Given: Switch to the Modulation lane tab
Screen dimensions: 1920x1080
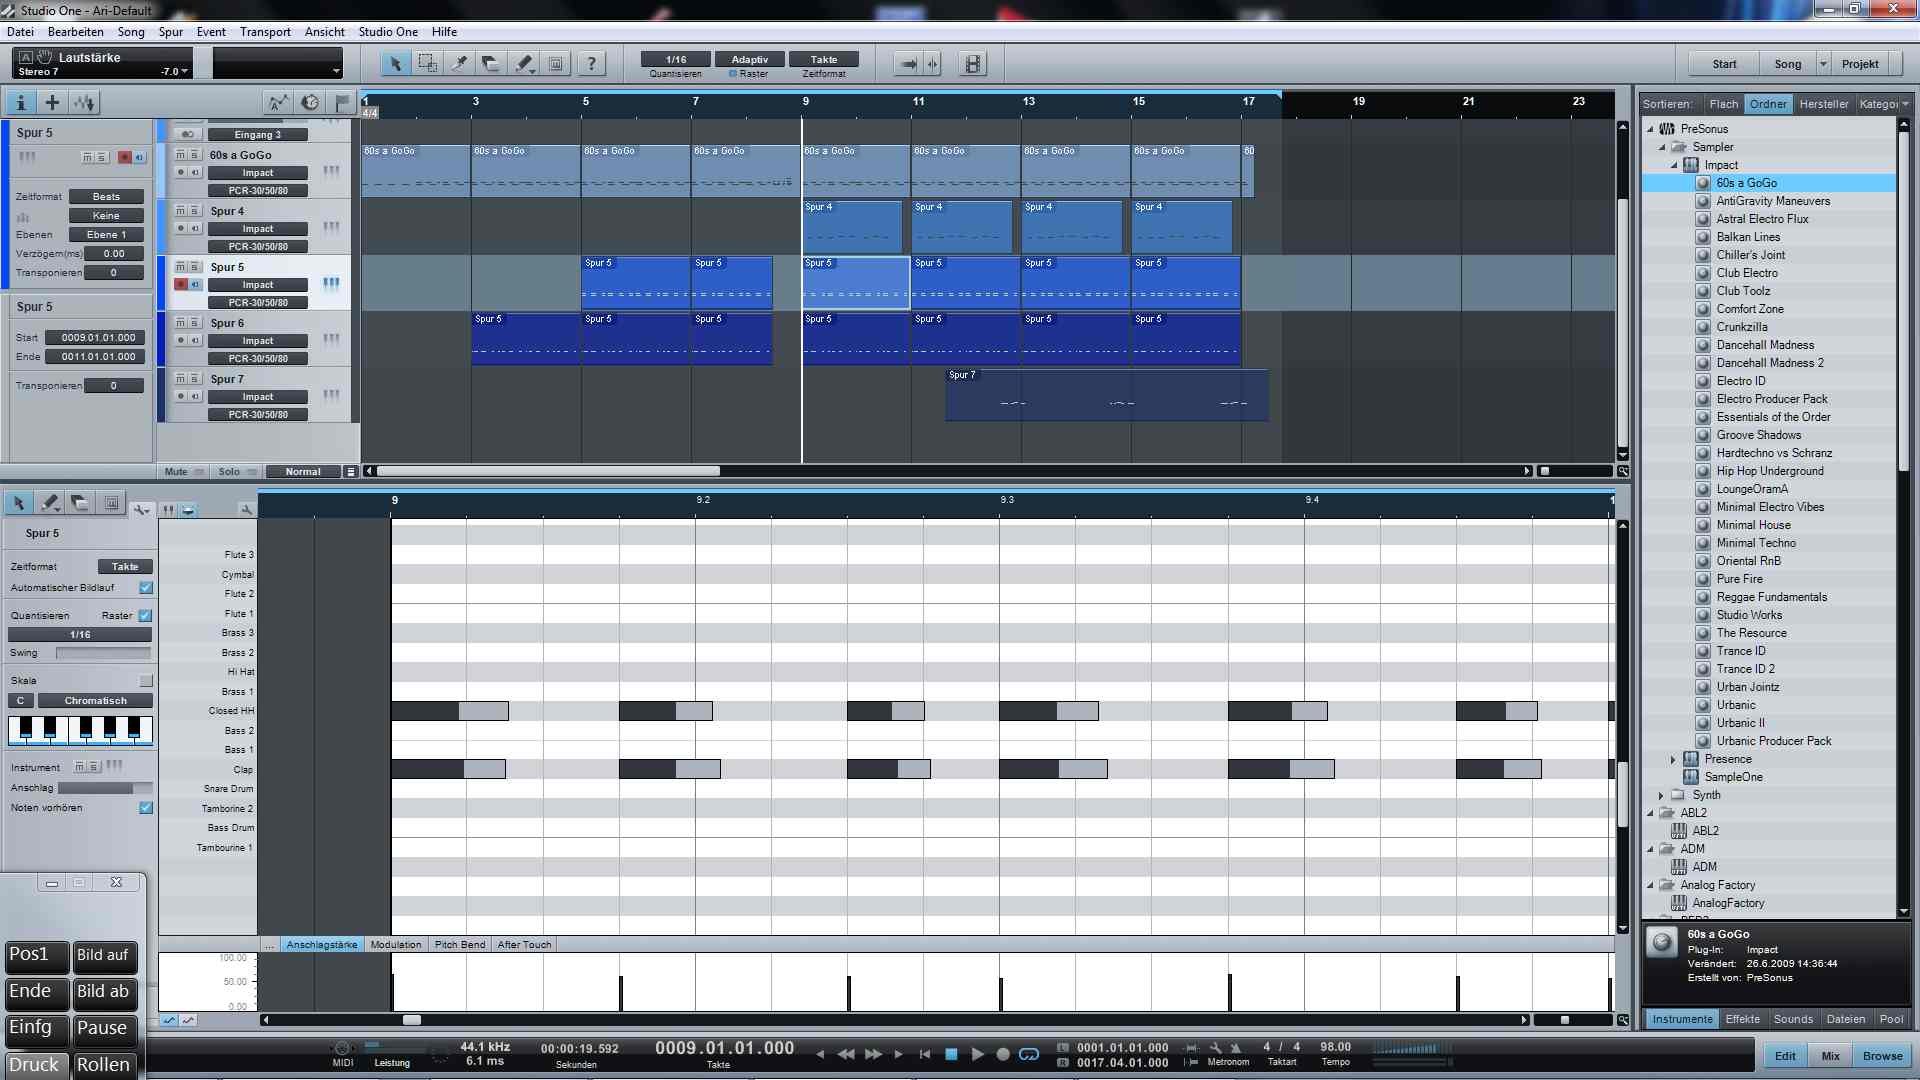Looking at the screenshot, I should coord(396,945).
